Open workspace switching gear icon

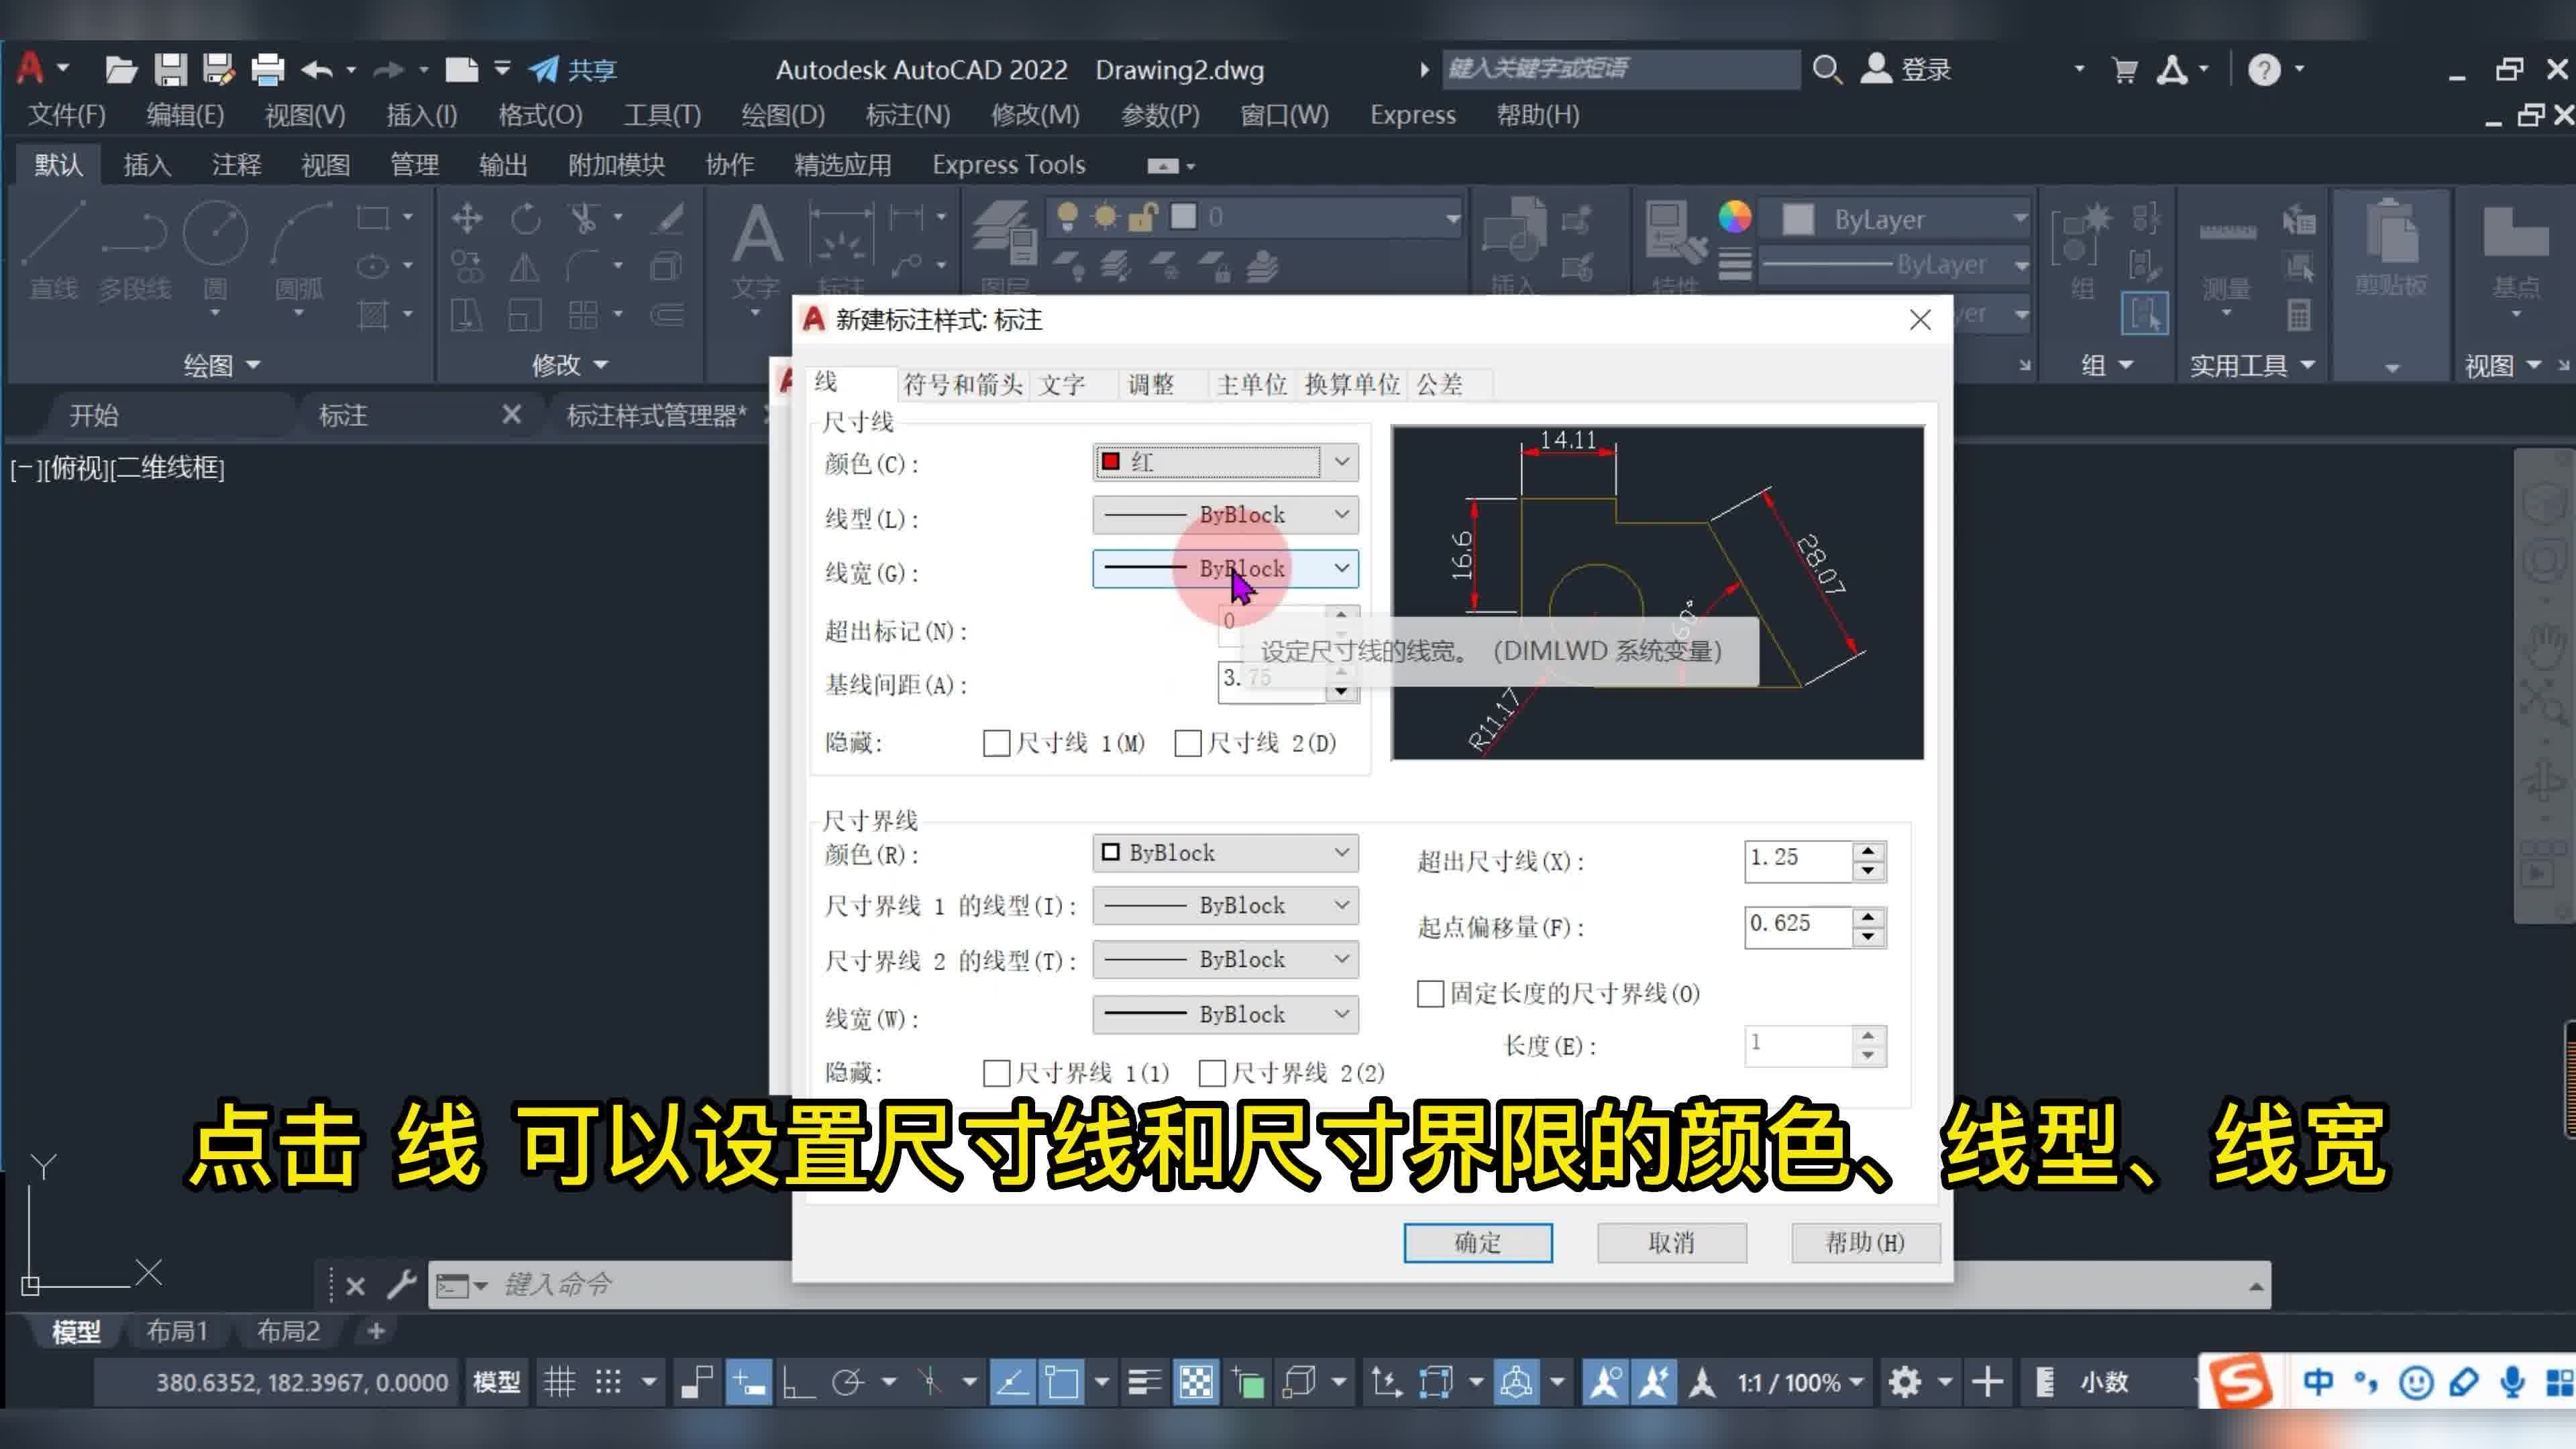1904,1382
